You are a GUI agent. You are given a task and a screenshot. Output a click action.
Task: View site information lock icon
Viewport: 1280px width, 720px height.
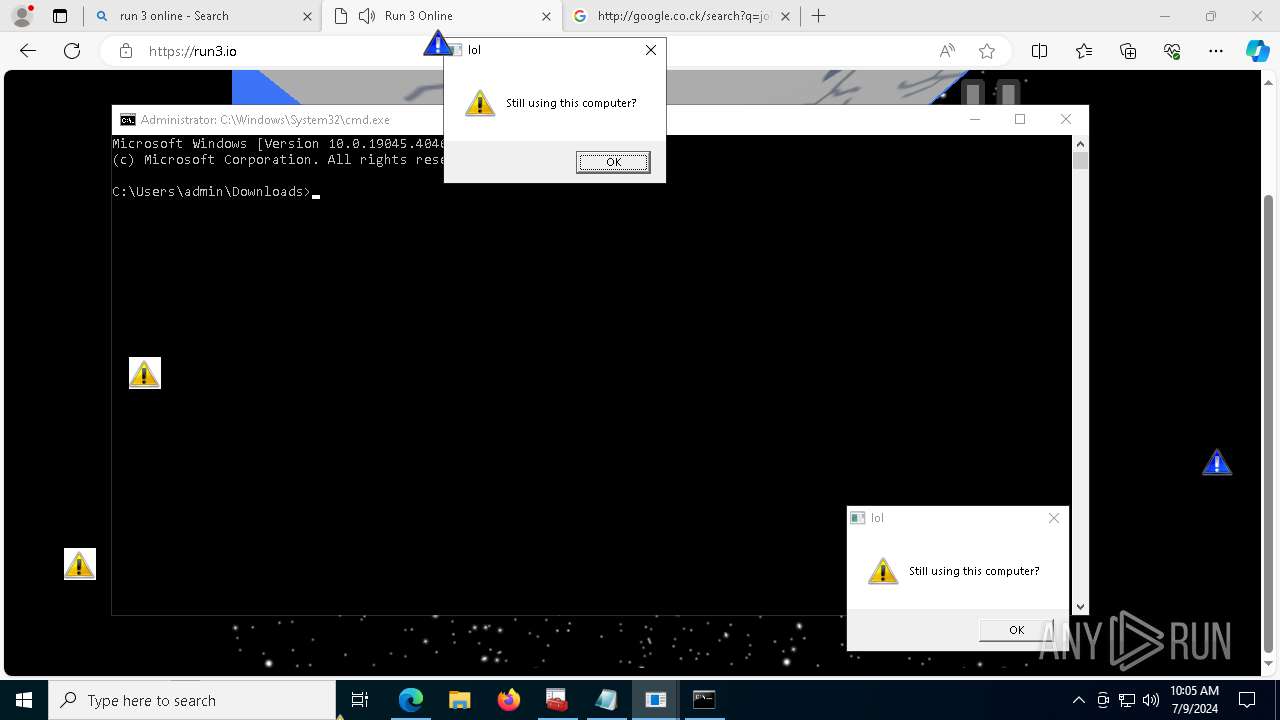tap(126, 51)
